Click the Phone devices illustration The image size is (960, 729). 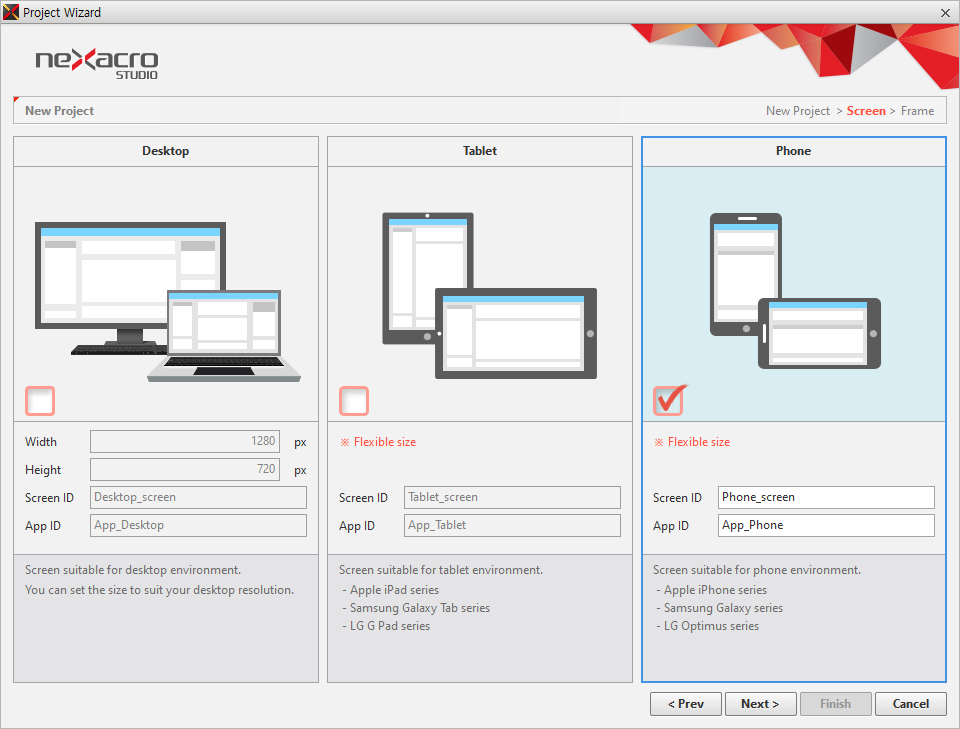coord(795,290)
